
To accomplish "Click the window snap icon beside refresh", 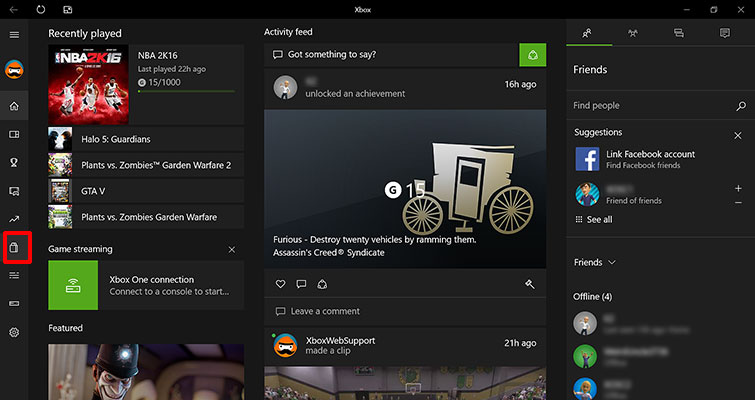I will tap(67, 10).
